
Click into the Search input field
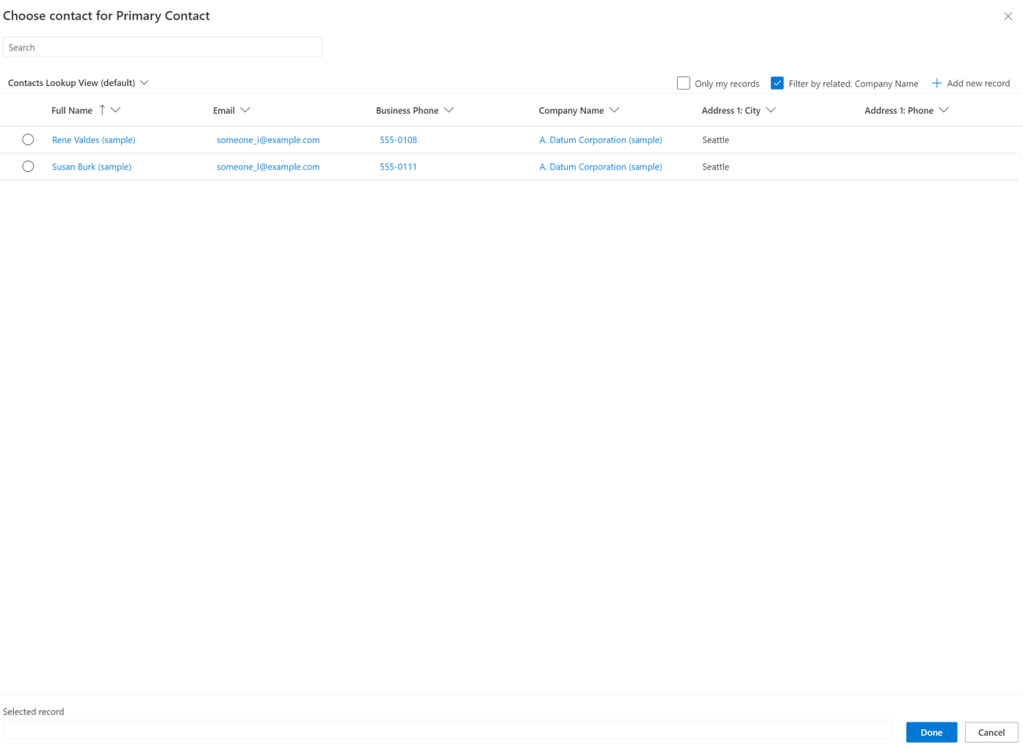click(x=162, y=47)
